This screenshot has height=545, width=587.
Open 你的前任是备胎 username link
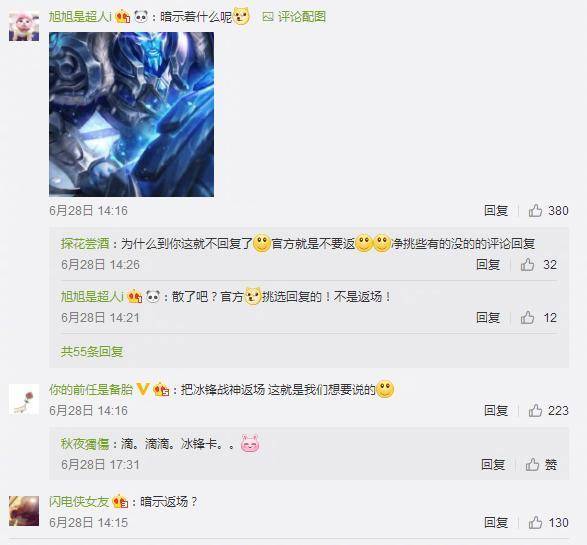[x=91, y=390]
